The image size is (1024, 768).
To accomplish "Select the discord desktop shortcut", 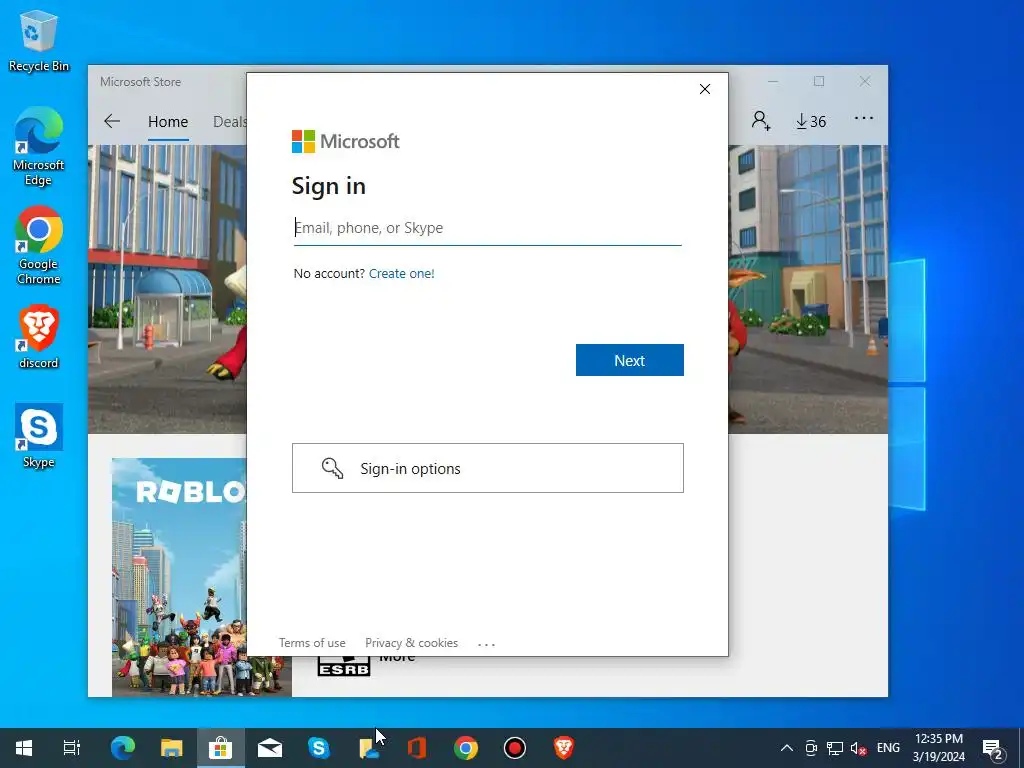I will (x=39, y=337).
